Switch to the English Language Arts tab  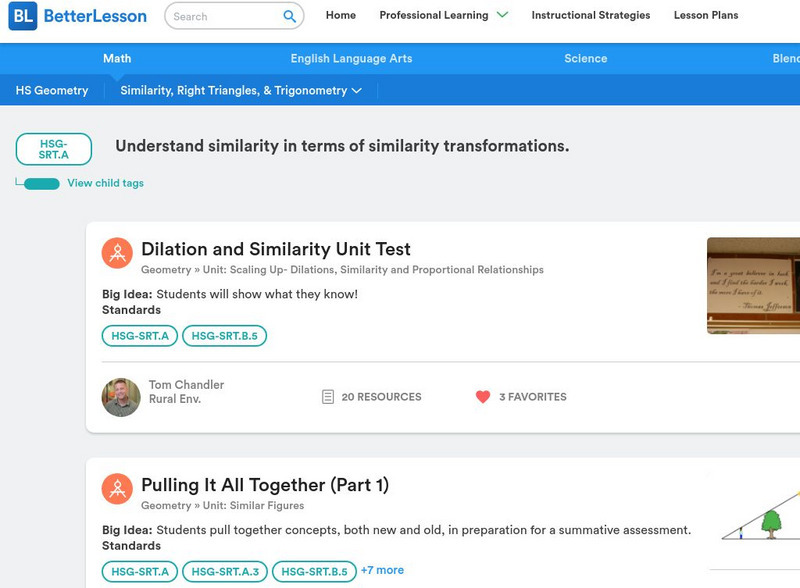pos(351,59)
